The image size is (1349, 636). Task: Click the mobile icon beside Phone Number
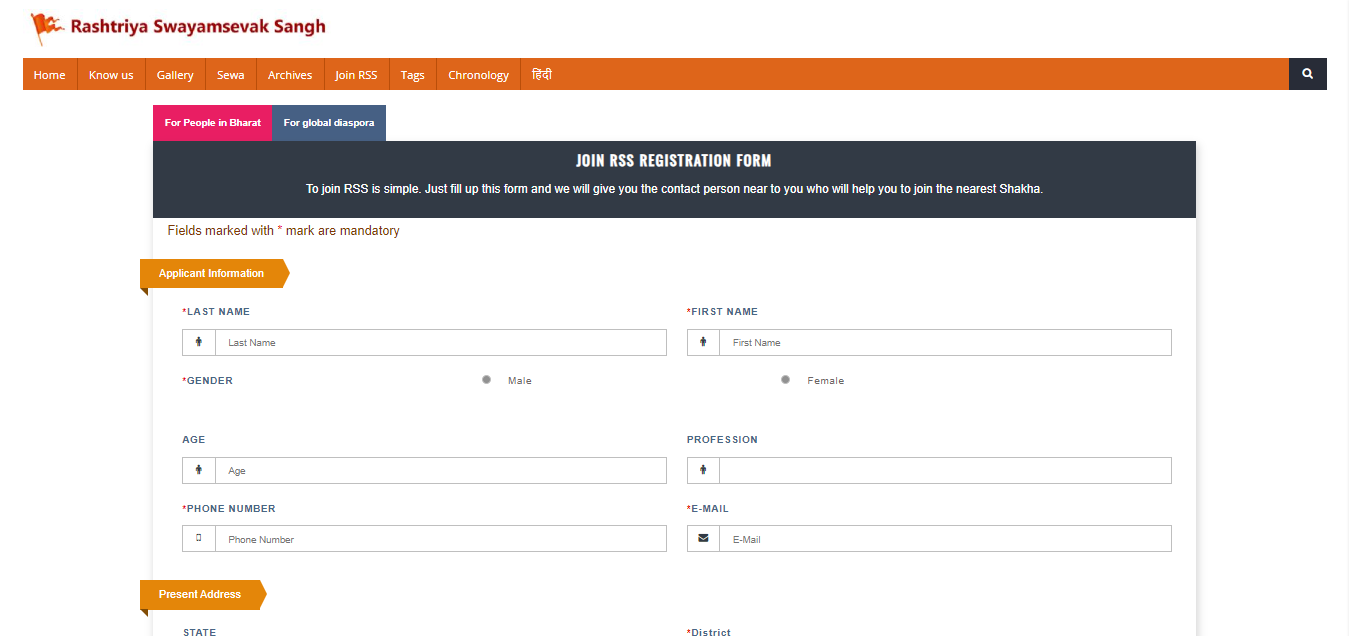point(199,538)
